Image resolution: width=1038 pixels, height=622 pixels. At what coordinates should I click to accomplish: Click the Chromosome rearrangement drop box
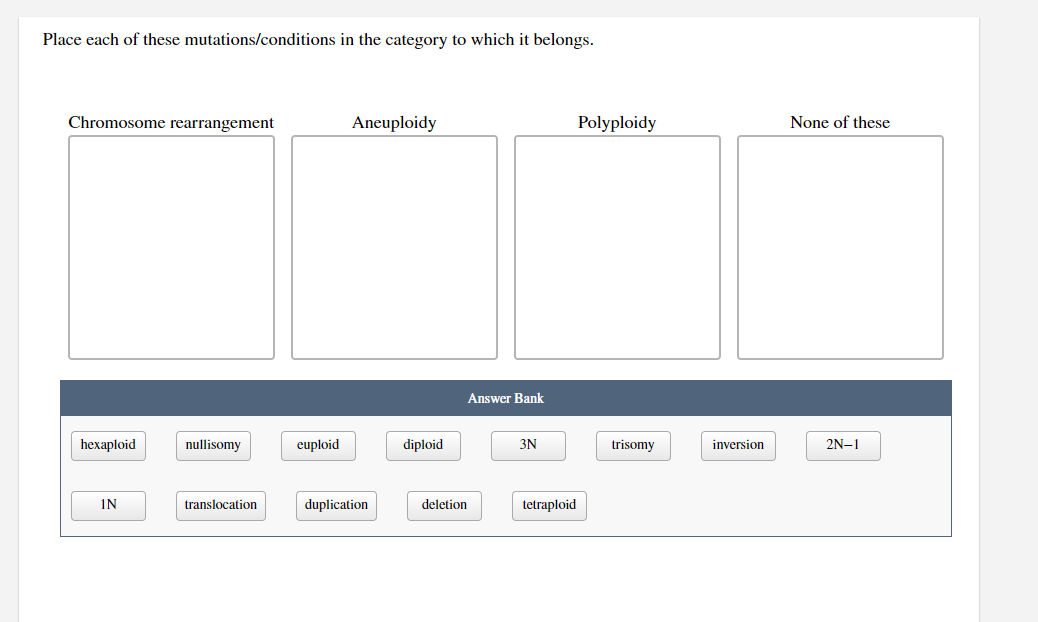pyautogui.click(x=171, y=247)
